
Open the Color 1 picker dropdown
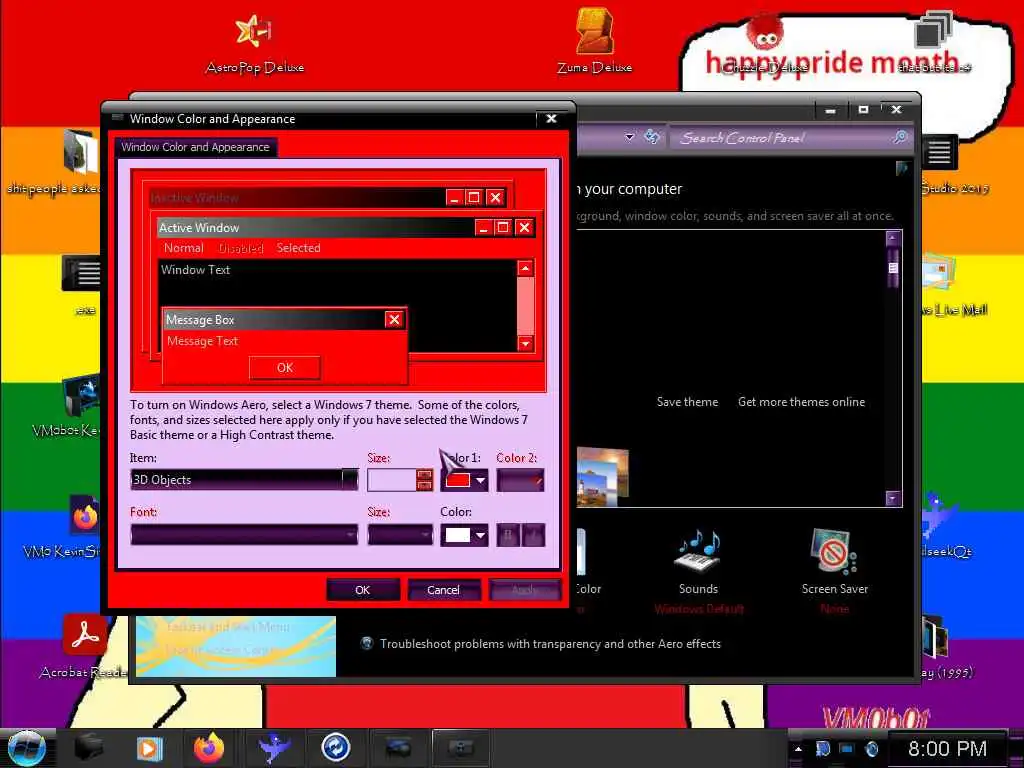tap(464, 480)
